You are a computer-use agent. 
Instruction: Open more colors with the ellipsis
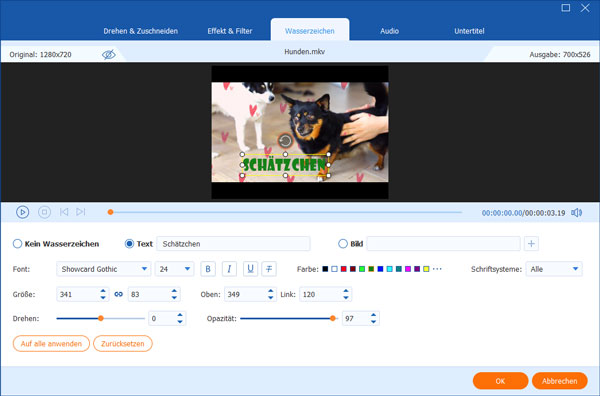coord(437,269)
